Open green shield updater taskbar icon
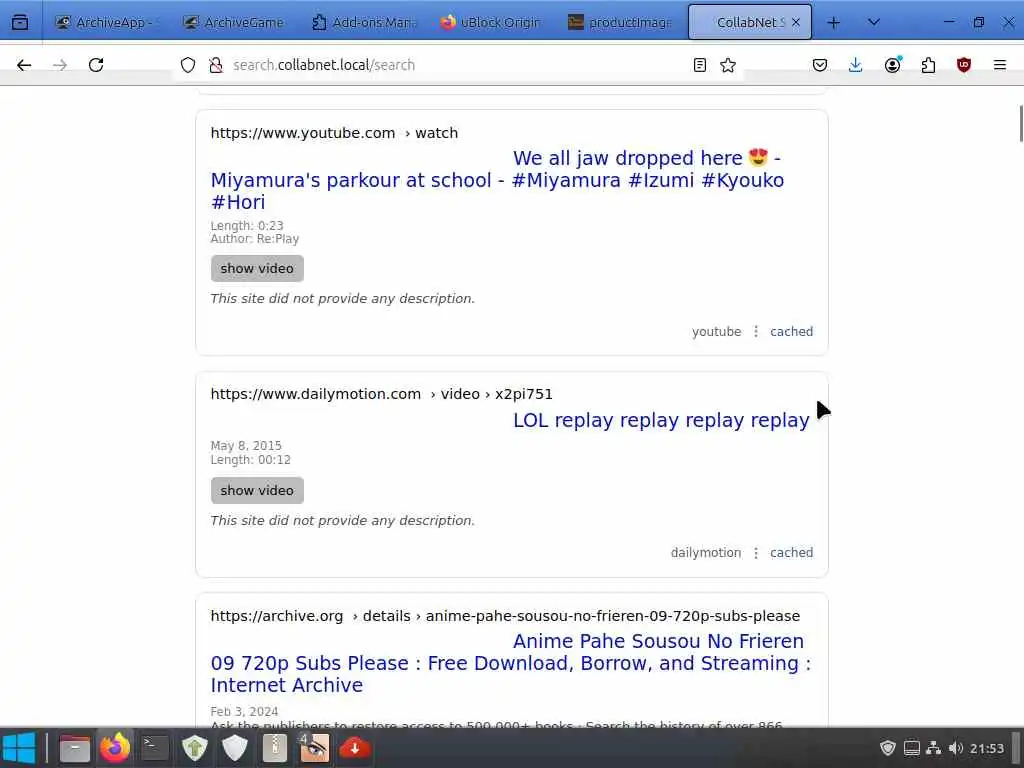 point(195,748)
